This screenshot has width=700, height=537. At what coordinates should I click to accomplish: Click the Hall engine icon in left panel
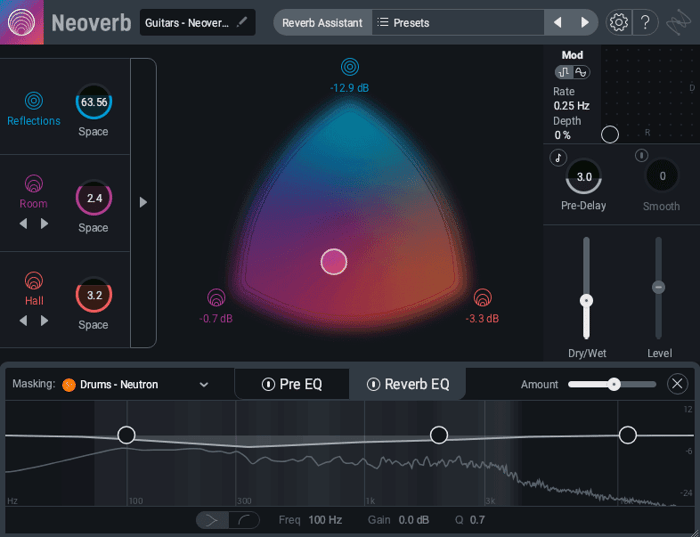pyautogui.click(x=34, y=281)
